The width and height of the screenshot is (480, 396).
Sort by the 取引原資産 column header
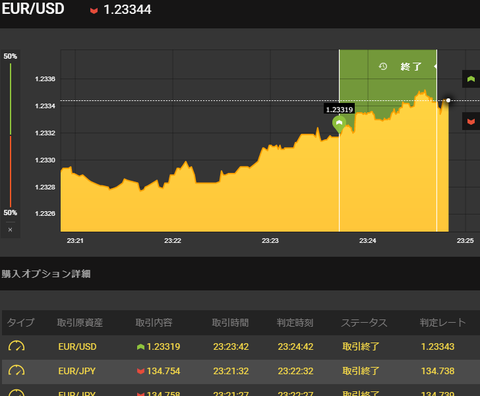[x=80, y=323]
